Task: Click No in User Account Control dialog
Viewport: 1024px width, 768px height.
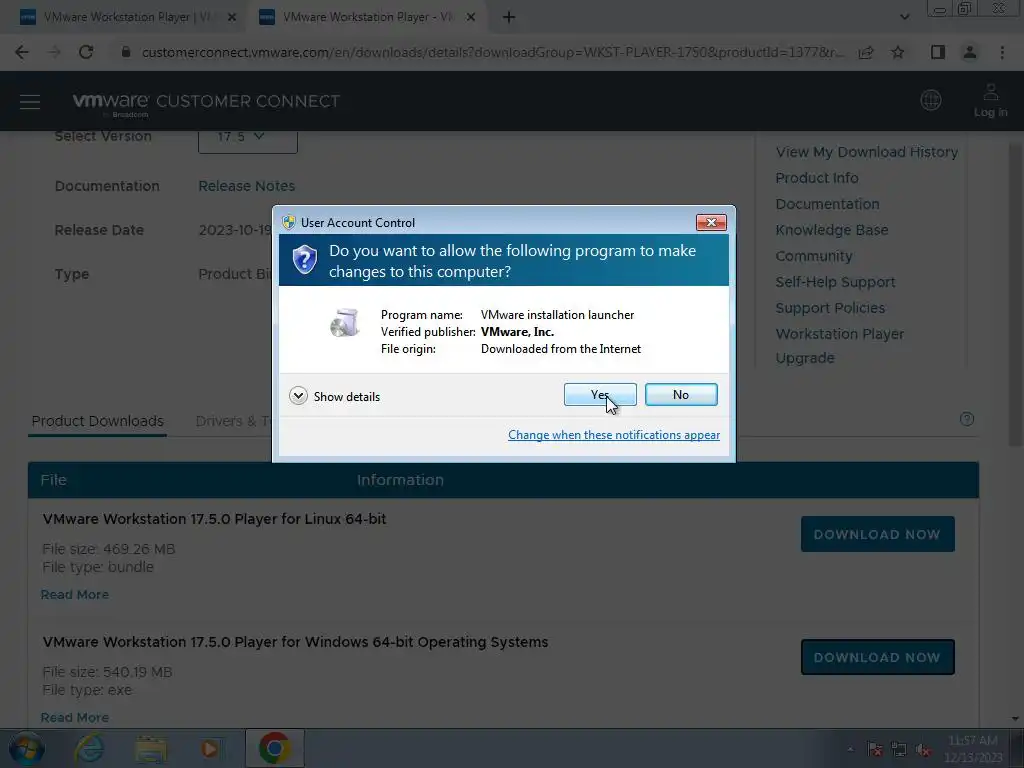Action: tap(680, 394)
